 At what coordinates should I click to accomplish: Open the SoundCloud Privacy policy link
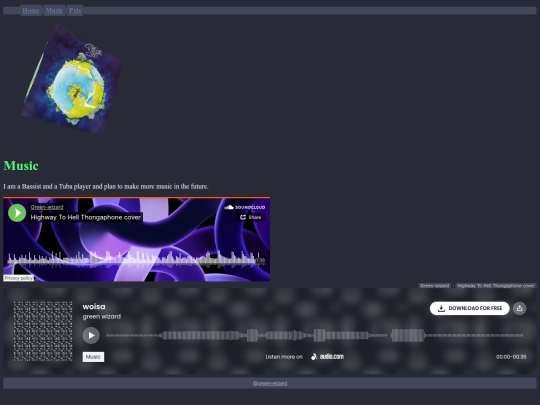(19, 278)
